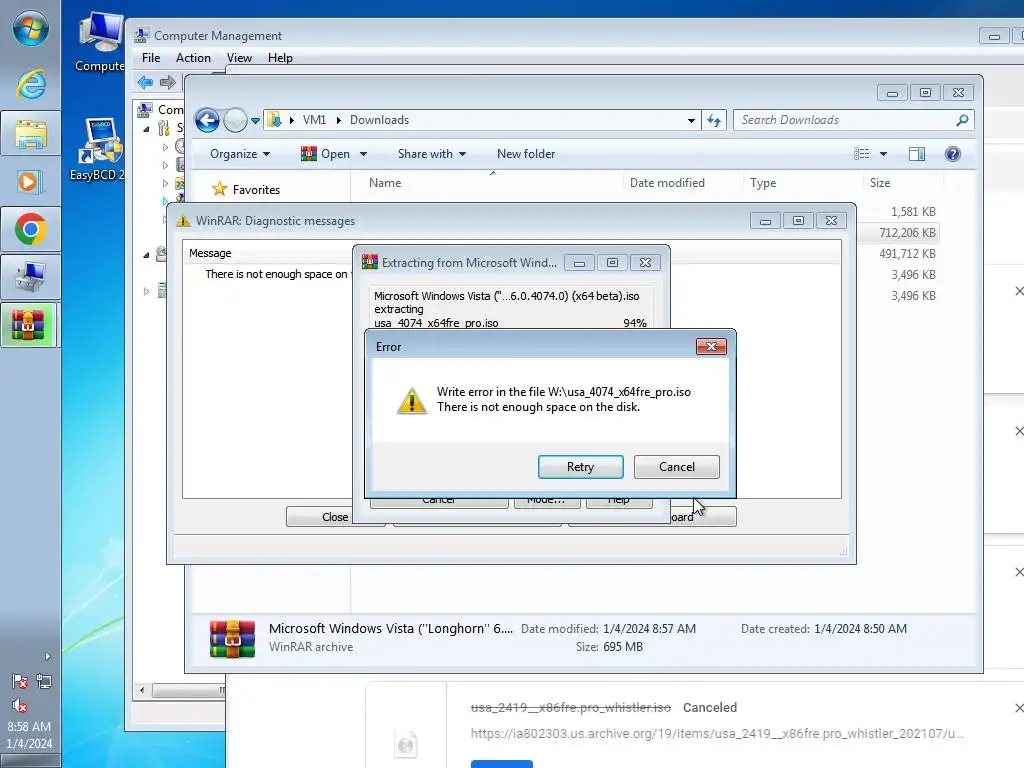Select file row sized 1,581 KB
Viewport: 1024px width, 768px height.
click(900, 212)
